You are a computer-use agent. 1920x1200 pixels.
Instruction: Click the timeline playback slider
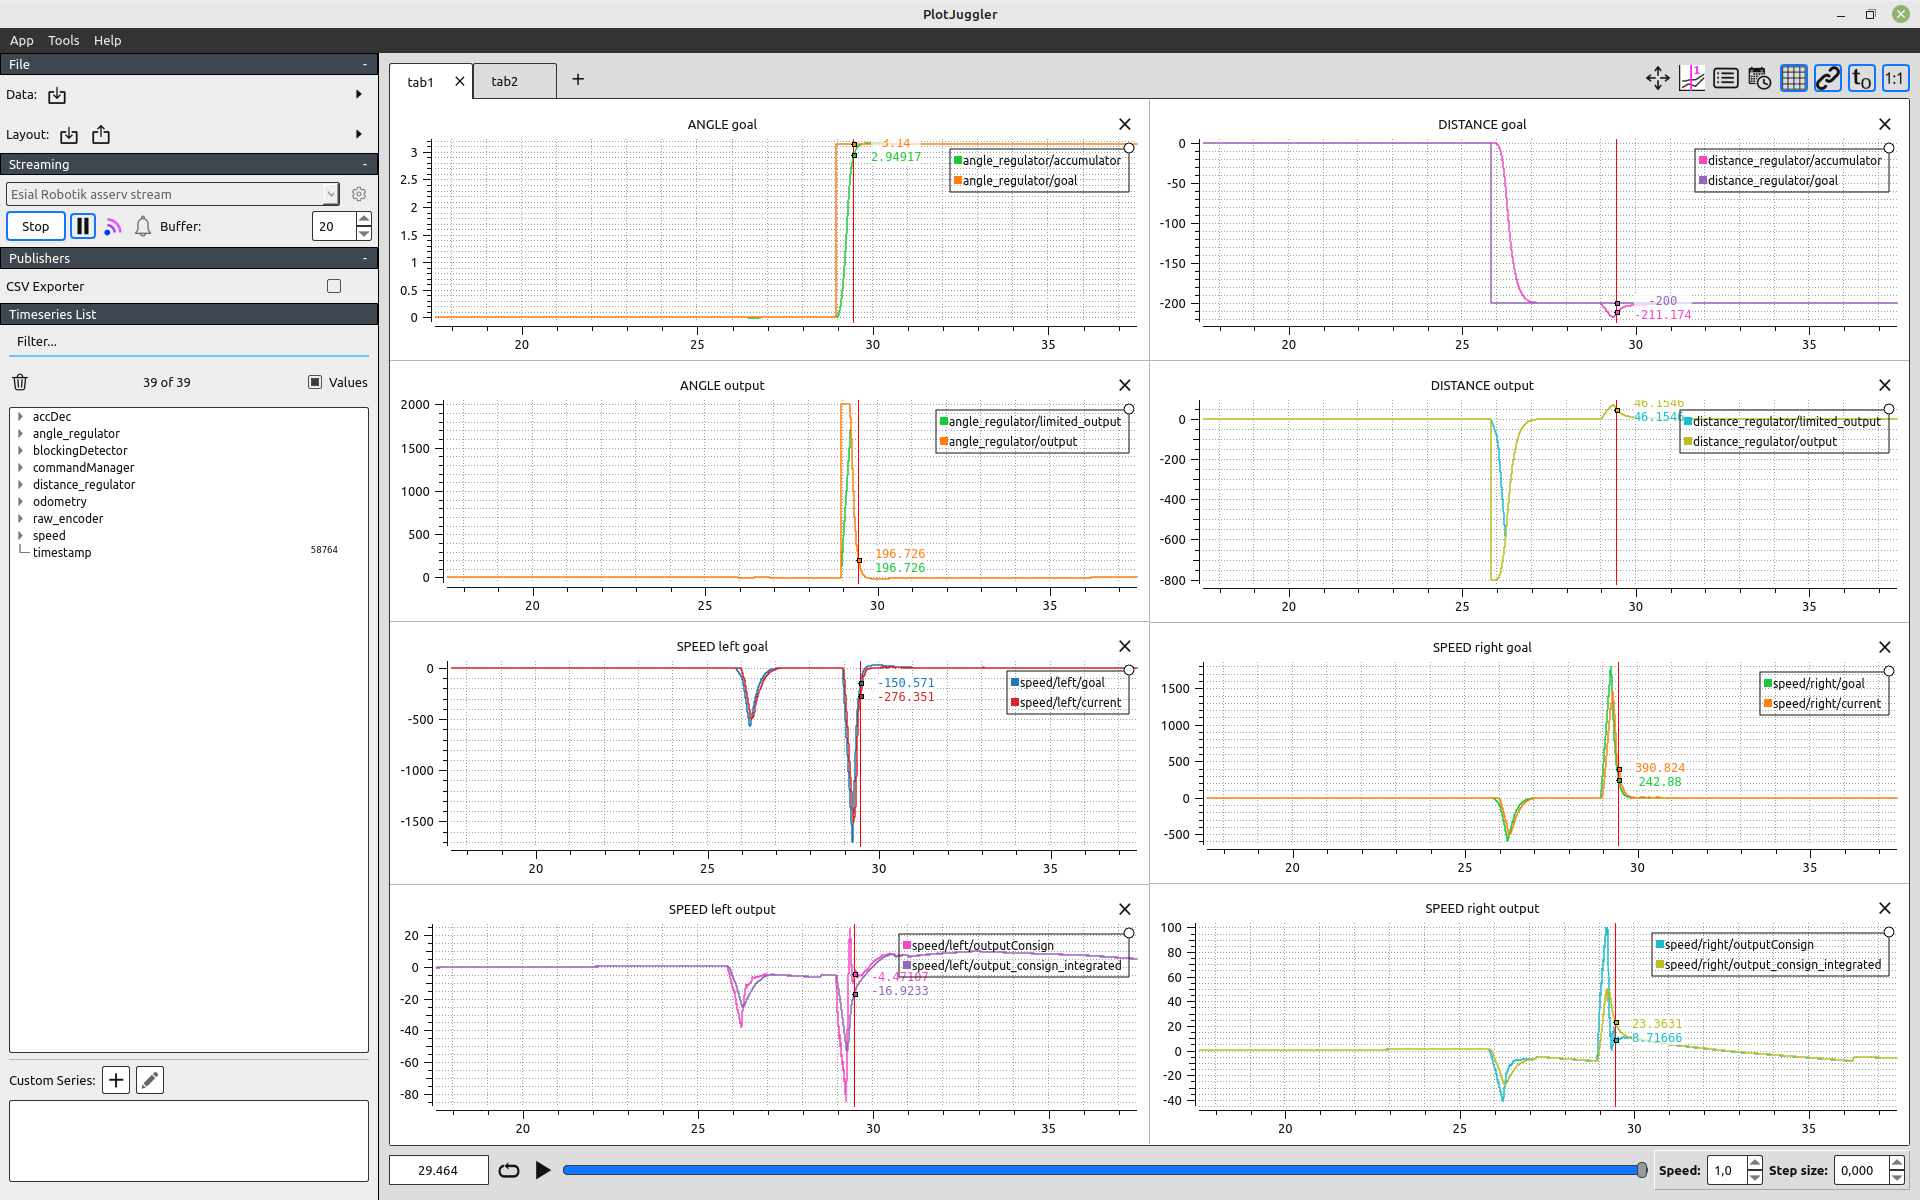1100,1170
